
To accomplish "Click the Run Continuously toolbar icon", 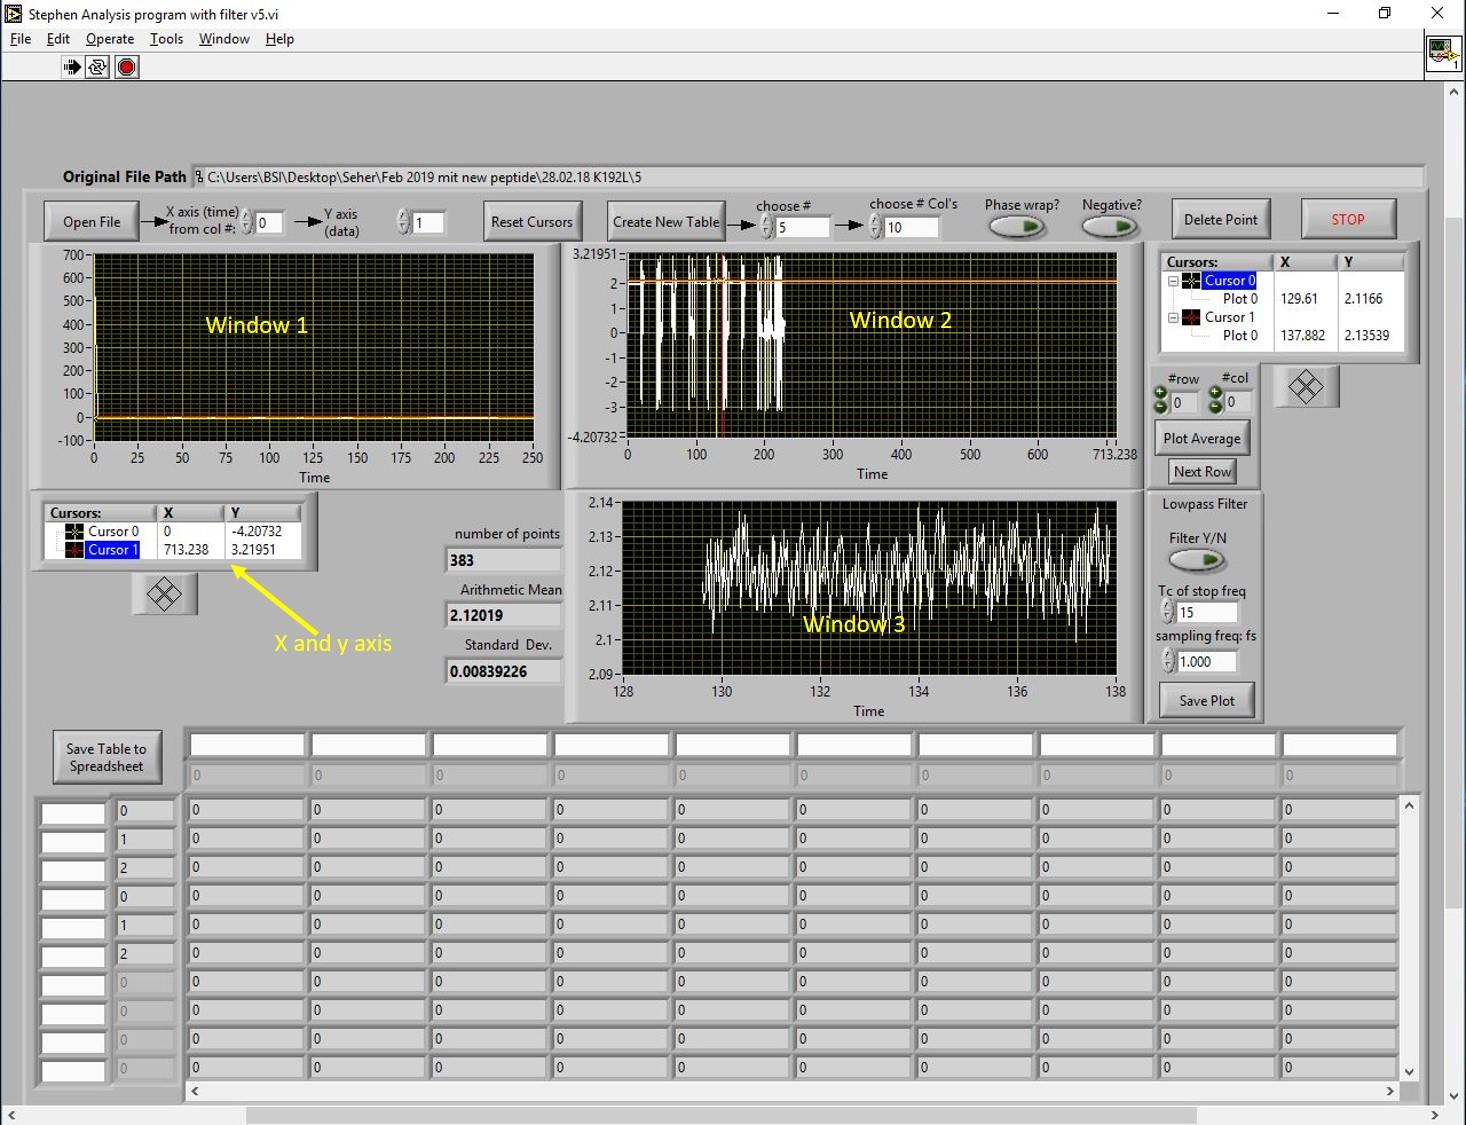I will [98, 67].
